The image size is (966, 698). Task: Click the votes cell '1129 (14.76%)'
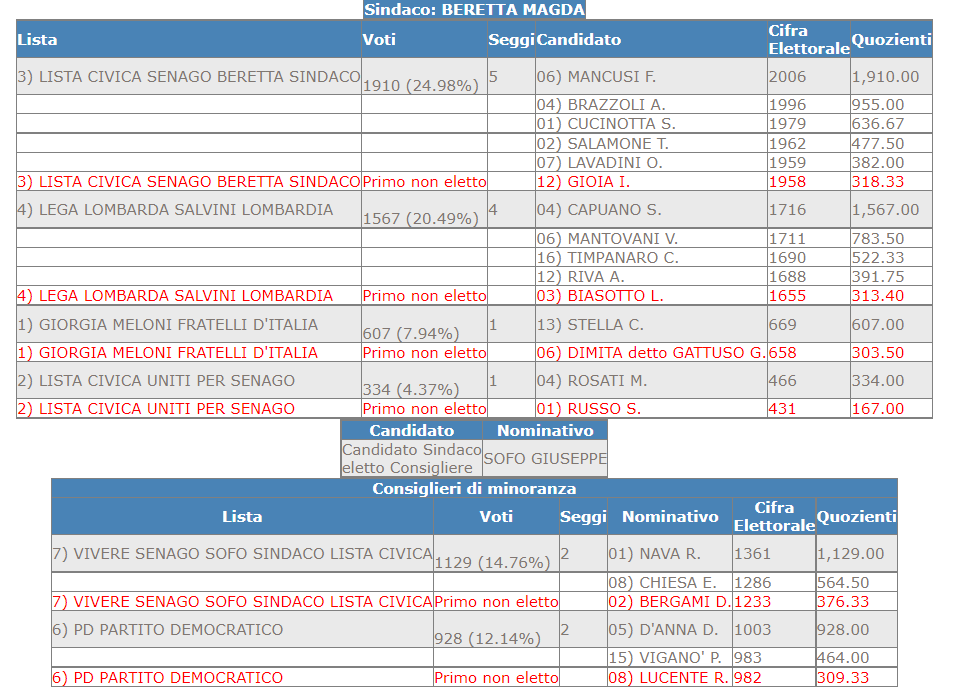pos(492,562)
